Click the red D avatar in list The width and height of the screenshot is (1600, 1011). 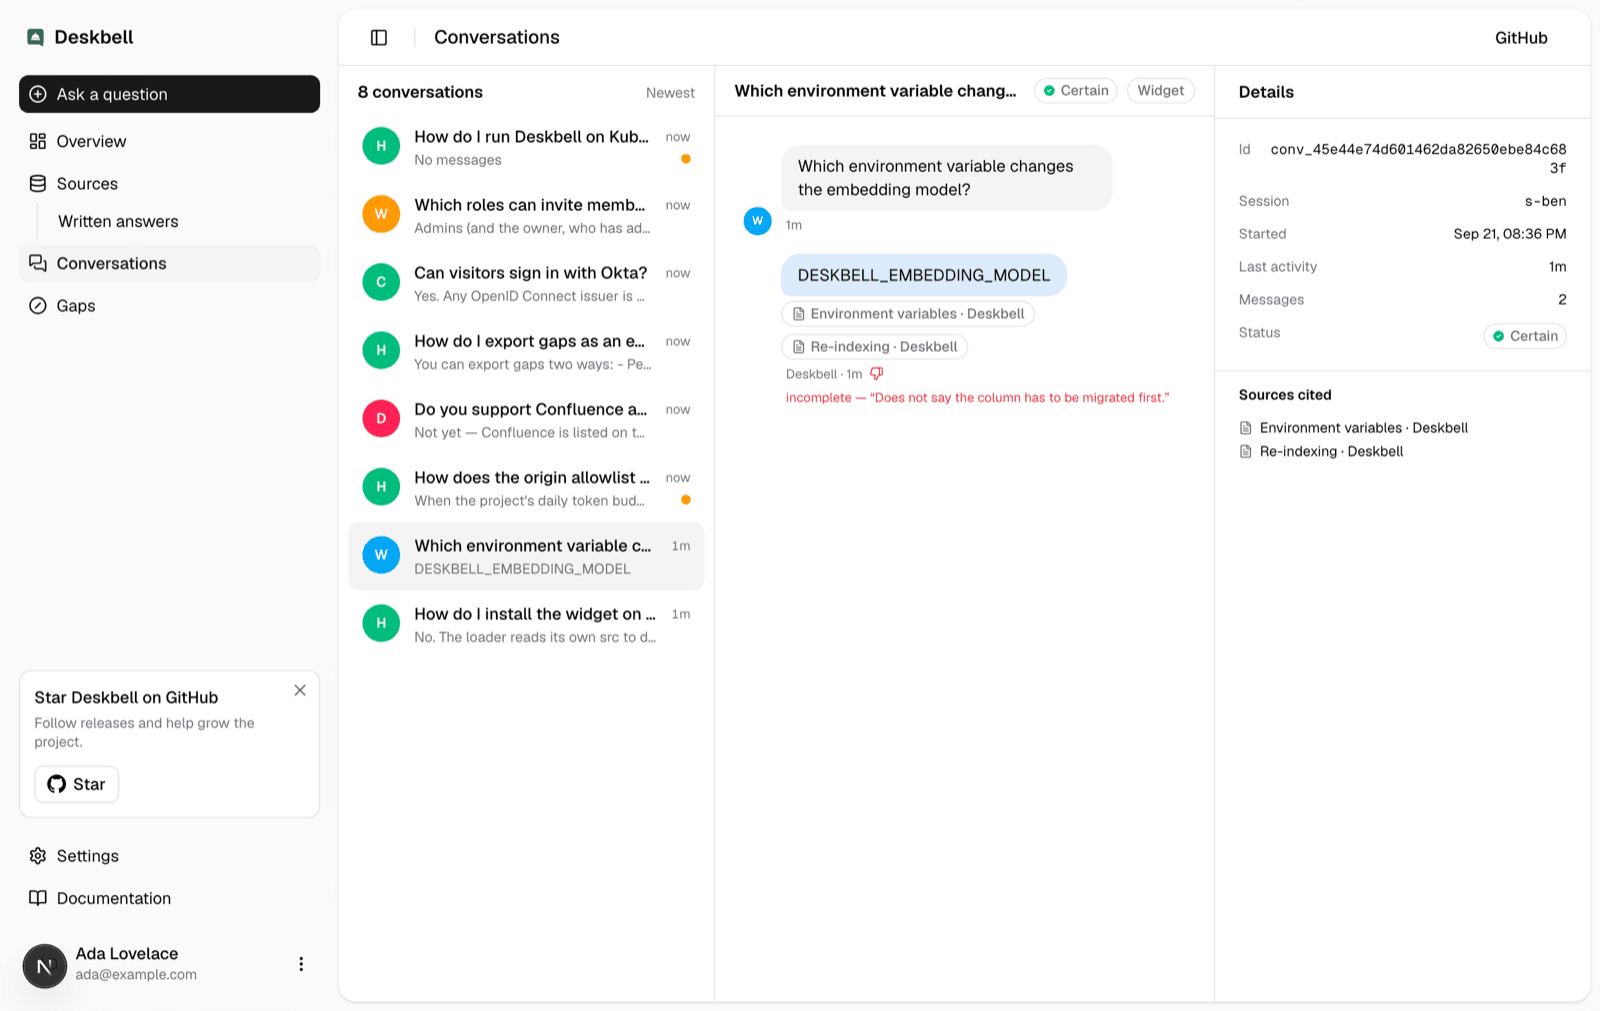tap(381, 419)
